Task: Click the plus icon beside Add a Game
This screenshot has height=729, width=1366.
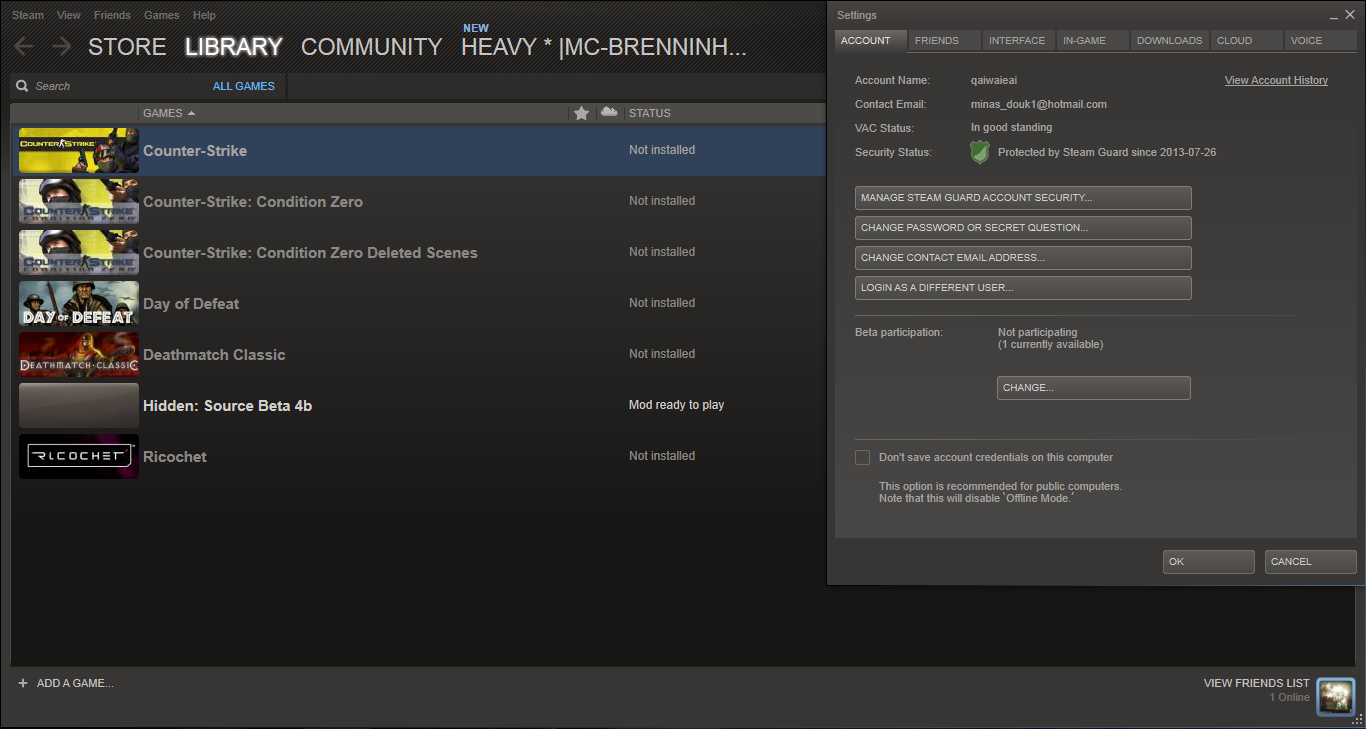Action: pos(23,683)
